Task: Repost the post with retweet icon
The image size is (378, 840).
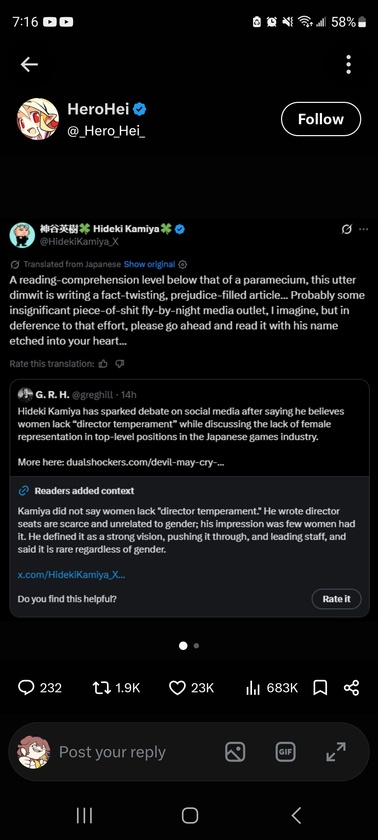Action: tap(102, 687)
